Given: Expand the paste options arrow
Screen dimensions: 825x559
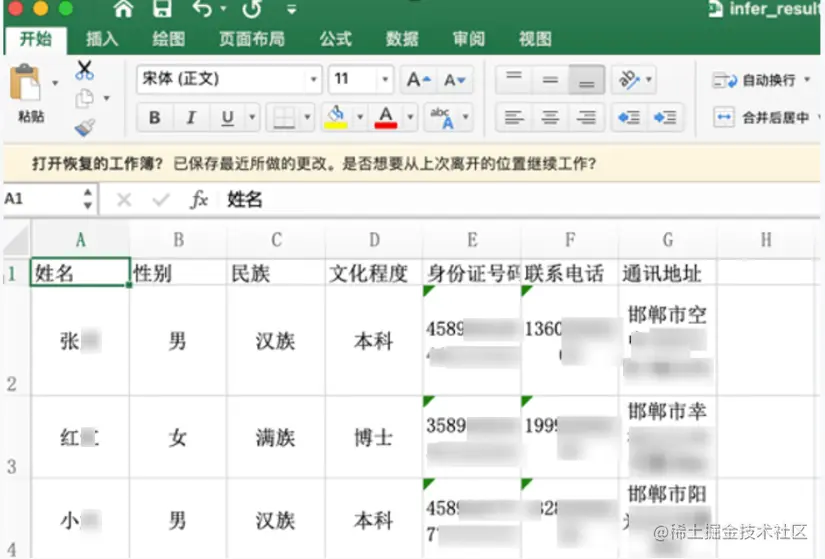Looking at the screenshot, I should pyautogui.click(x=55, y=83).
